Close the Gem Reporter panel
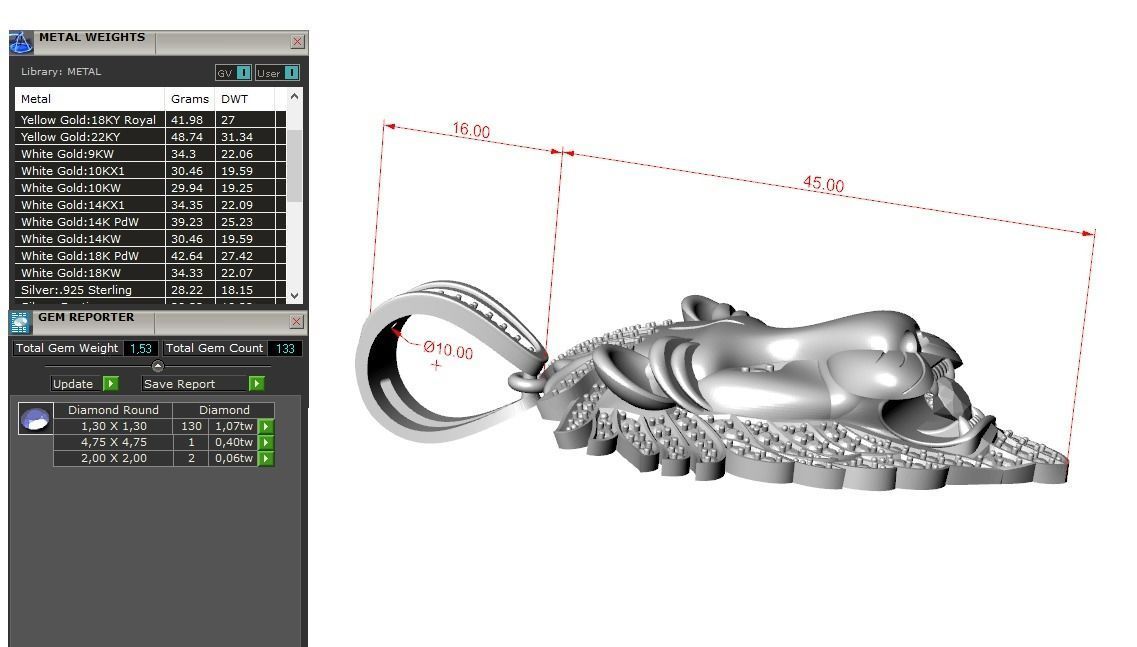This screenshot has width=1137, height=647. [x=297, y=321]
